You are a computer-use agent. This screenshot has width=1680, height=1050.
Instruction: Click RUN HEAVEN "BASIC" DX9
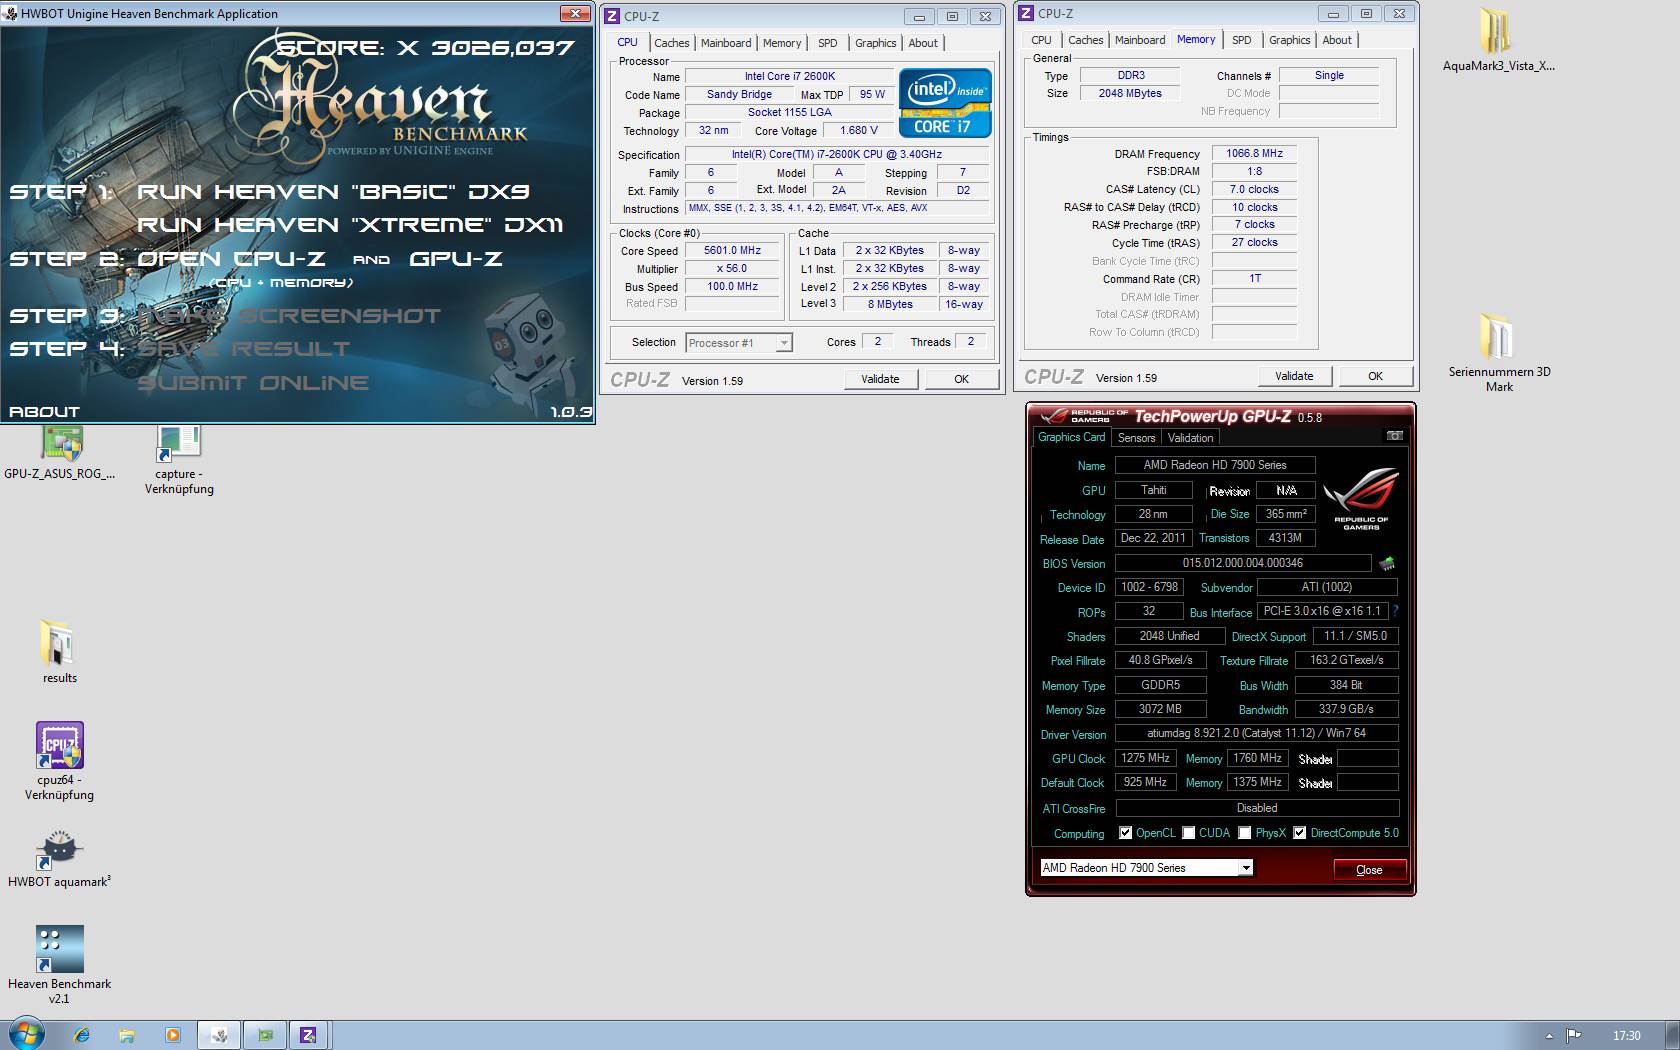click(333, 191)
